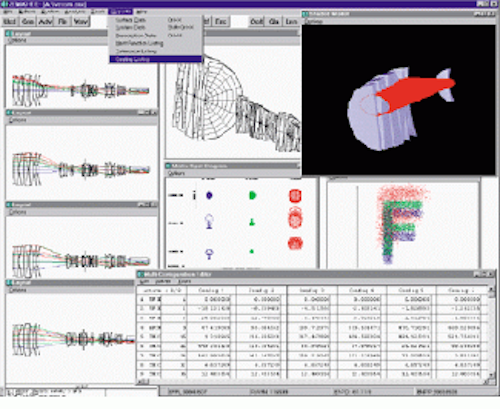Click the first toolbar button left of Gen

[x=10, y=22]
